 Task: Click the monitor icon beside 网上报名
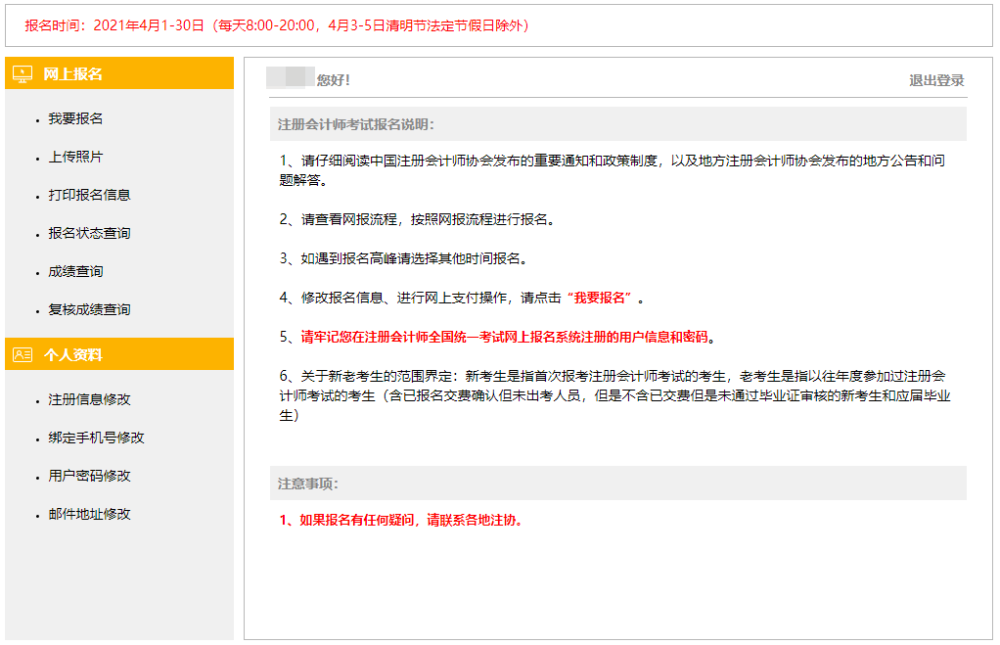[22, 74]
